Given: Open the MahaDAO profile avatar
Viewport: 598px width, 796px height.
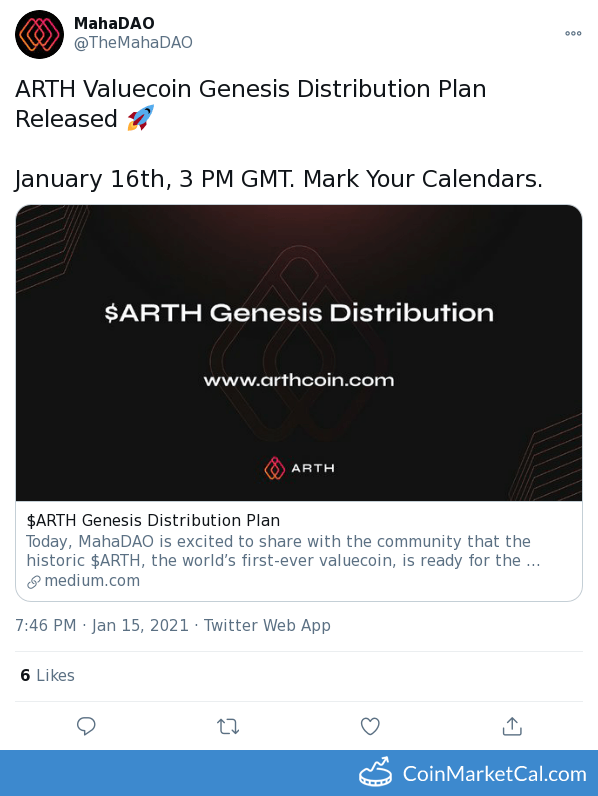Looking at the screenshot, I should 40,34.
